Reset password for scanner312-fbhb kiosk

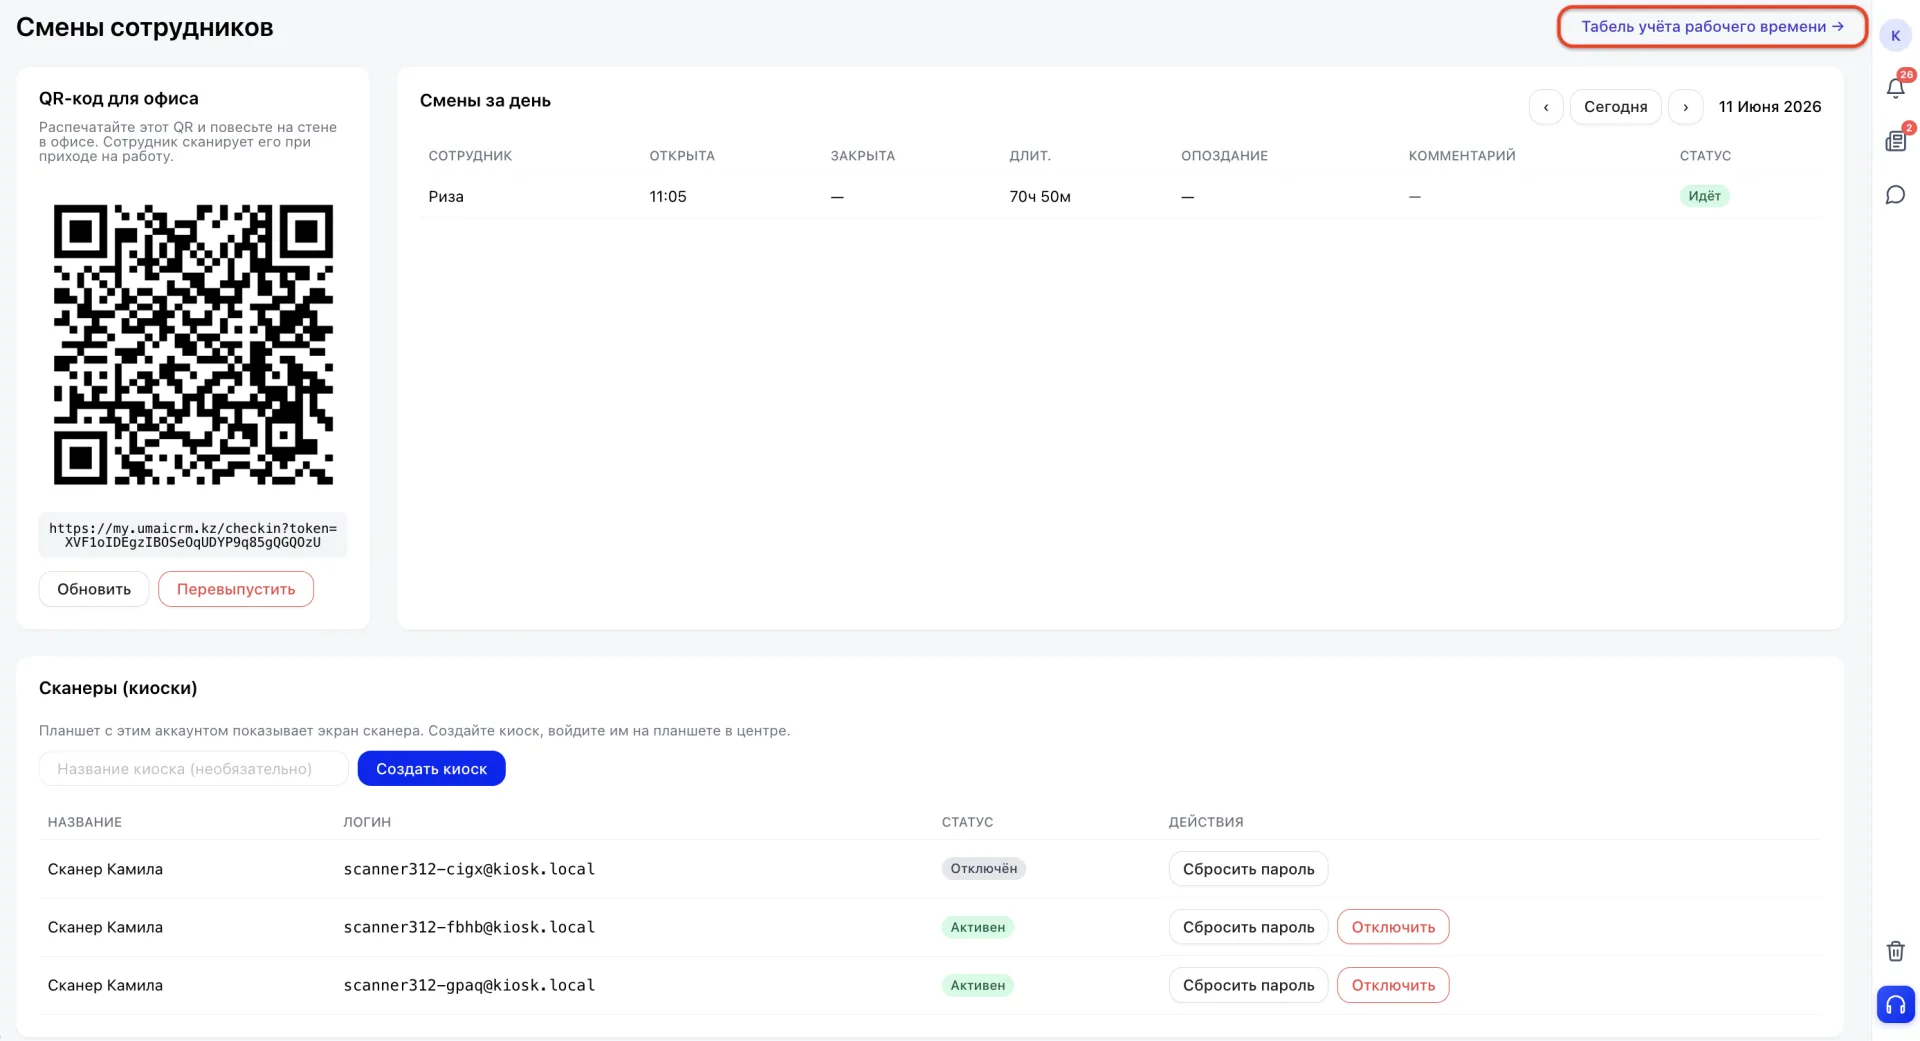(1248, 927)
